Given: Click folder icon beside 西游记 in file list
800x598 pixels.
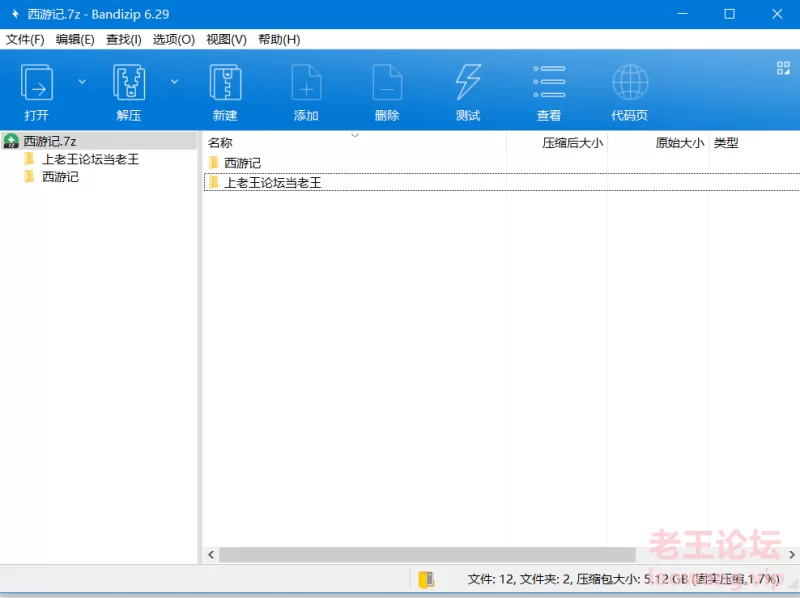Looking at the screenshot, I should coord(214,162).
